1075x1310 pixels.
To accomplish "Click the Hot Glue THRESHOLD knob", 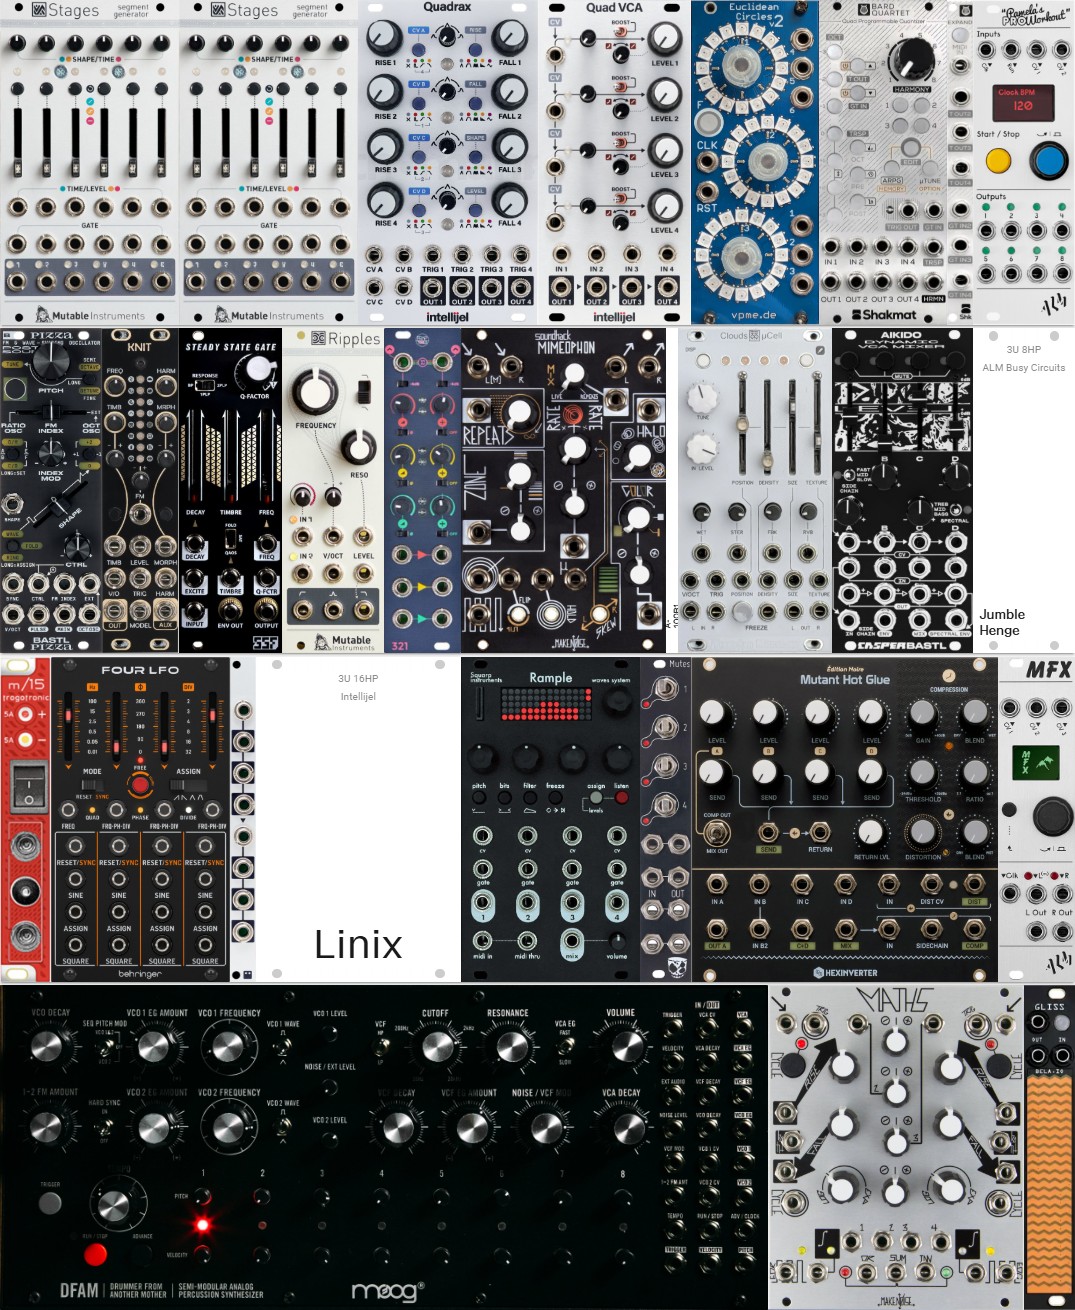I will pyautogui.click(x=922, y=773).
